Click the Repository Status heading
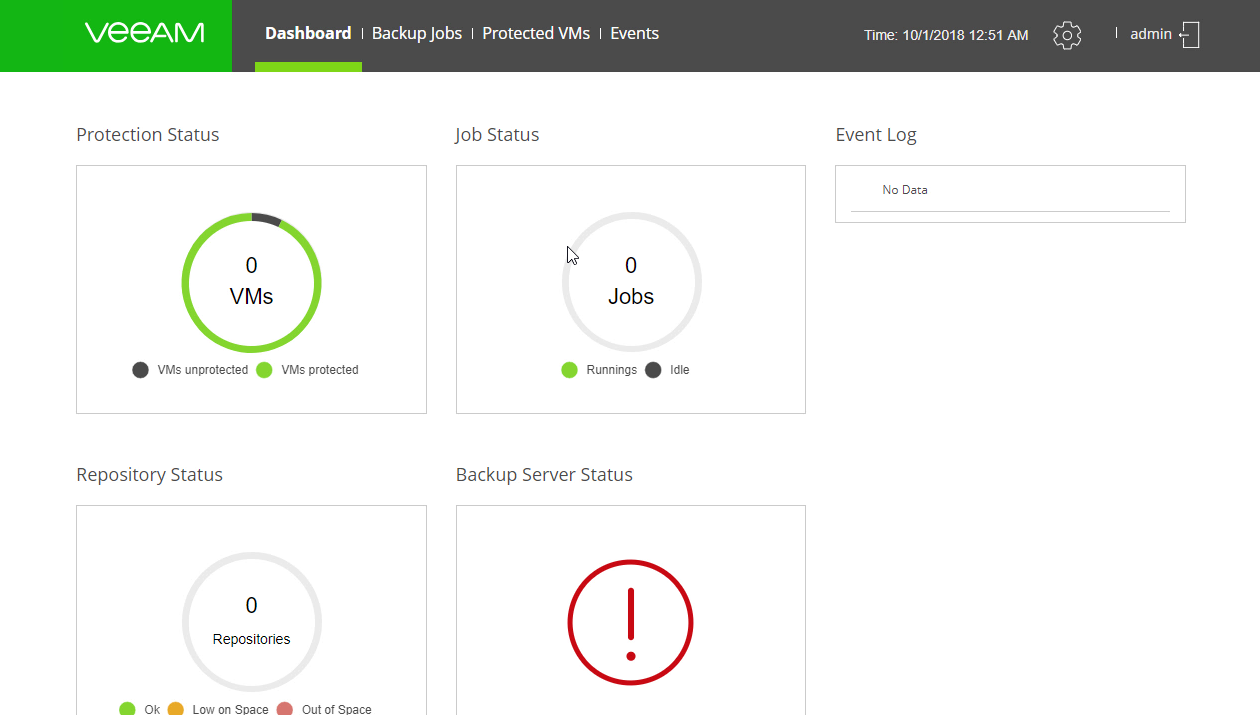The width and height of the screenshot is (1260, 715). [x=150, y=474]
